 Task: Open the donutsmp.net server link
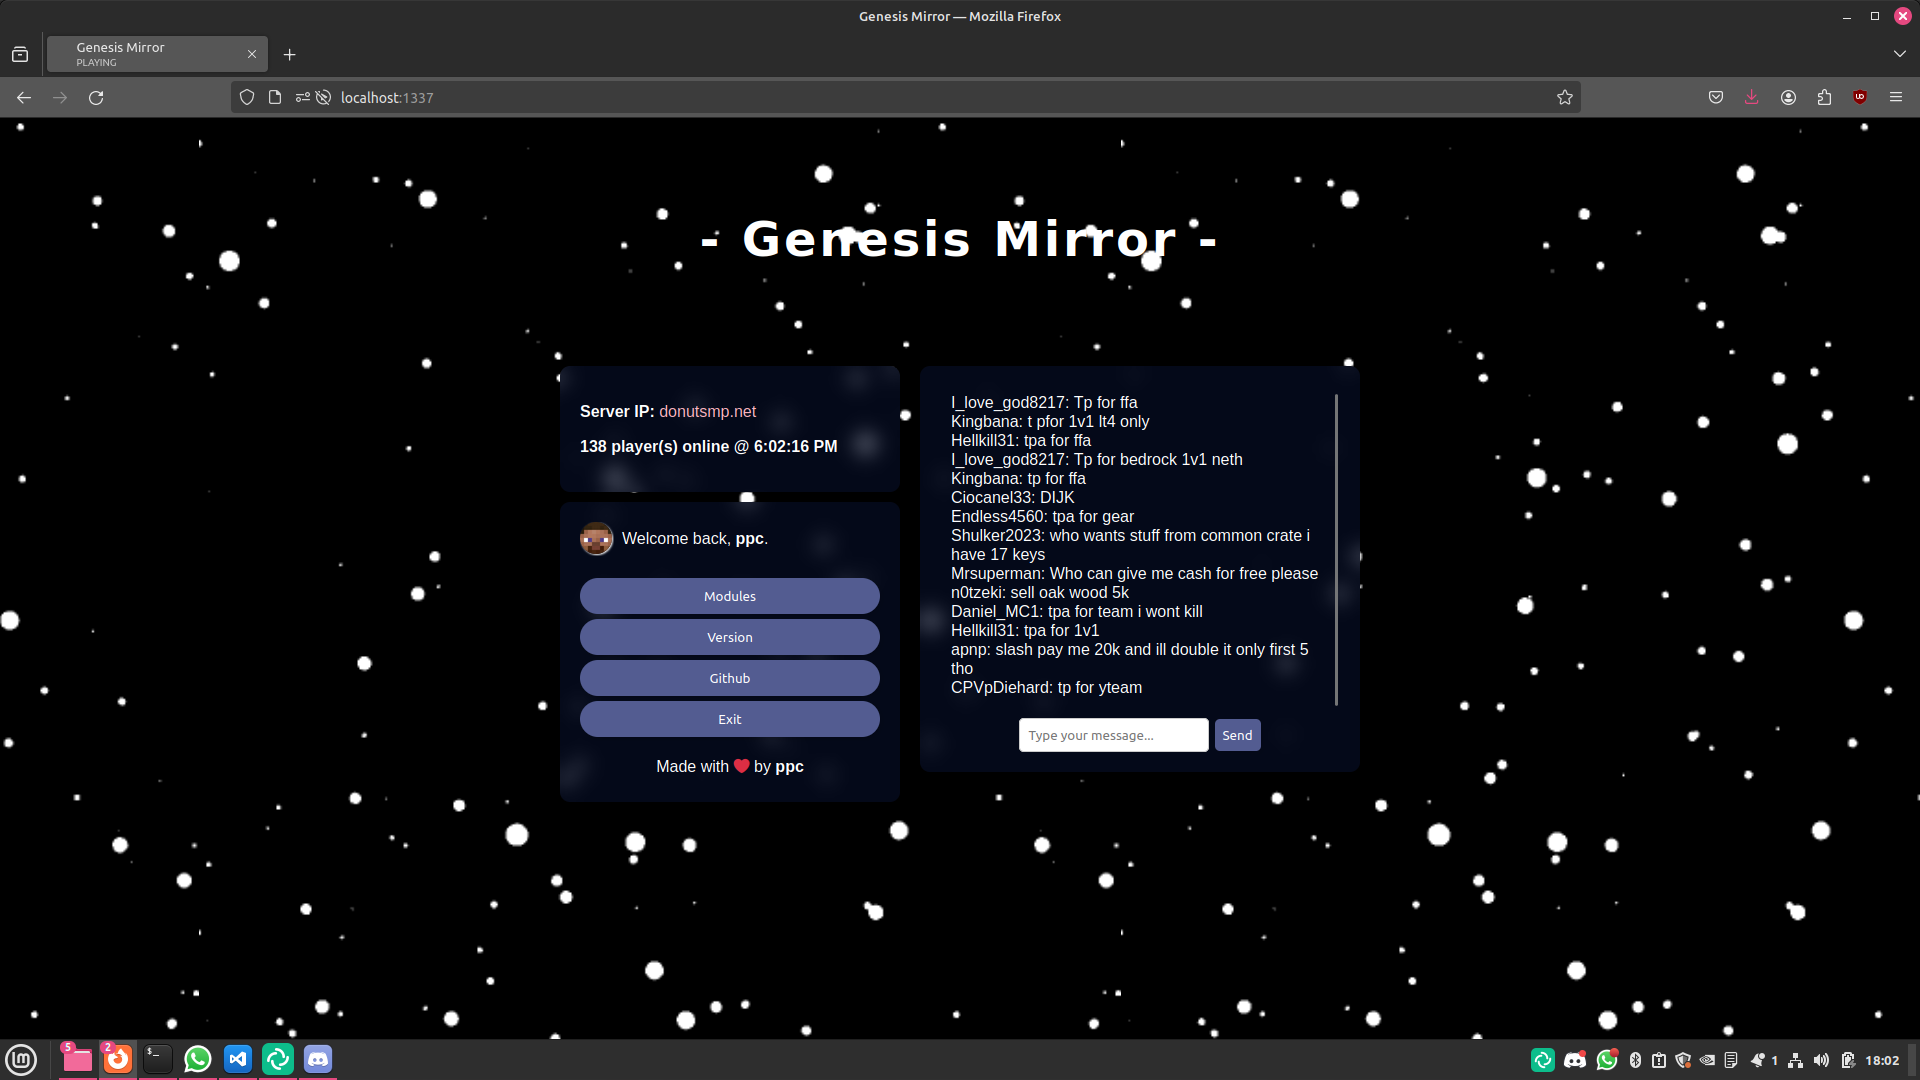(x=708, y=411)
